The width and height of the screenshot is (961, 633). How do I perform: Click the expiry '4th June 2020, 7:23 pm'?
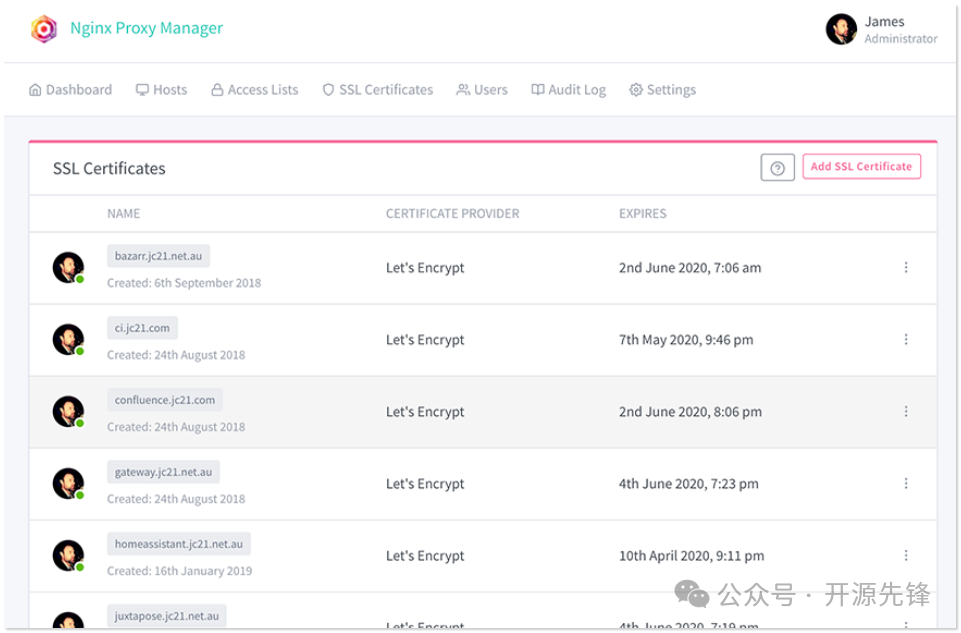point(688,484)
